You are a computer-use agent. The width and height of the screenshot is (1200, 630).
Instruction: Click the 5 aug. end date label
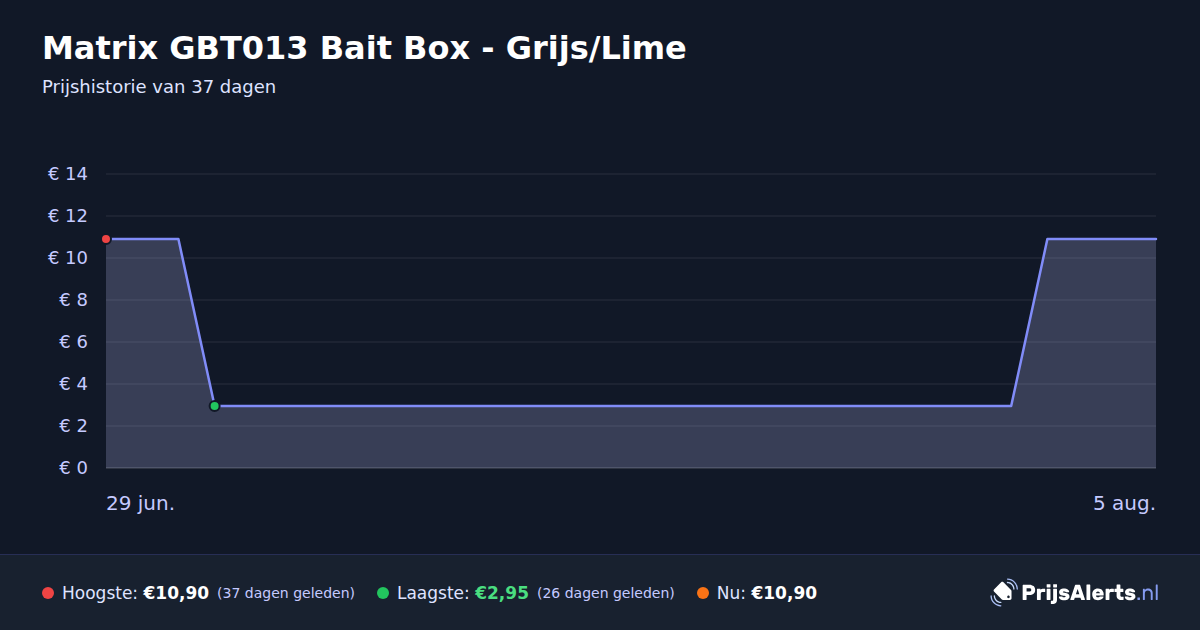tap(1124, 504)
